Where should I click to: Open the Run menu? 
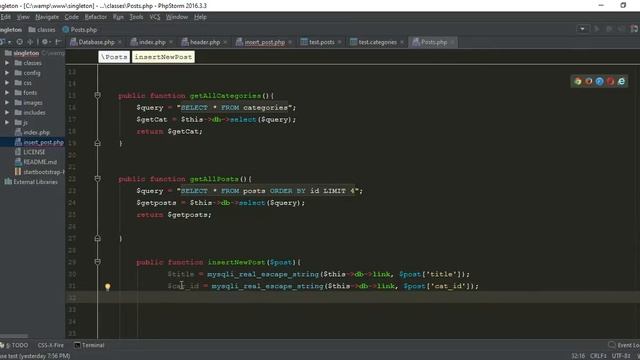click(x=118, y=17)
